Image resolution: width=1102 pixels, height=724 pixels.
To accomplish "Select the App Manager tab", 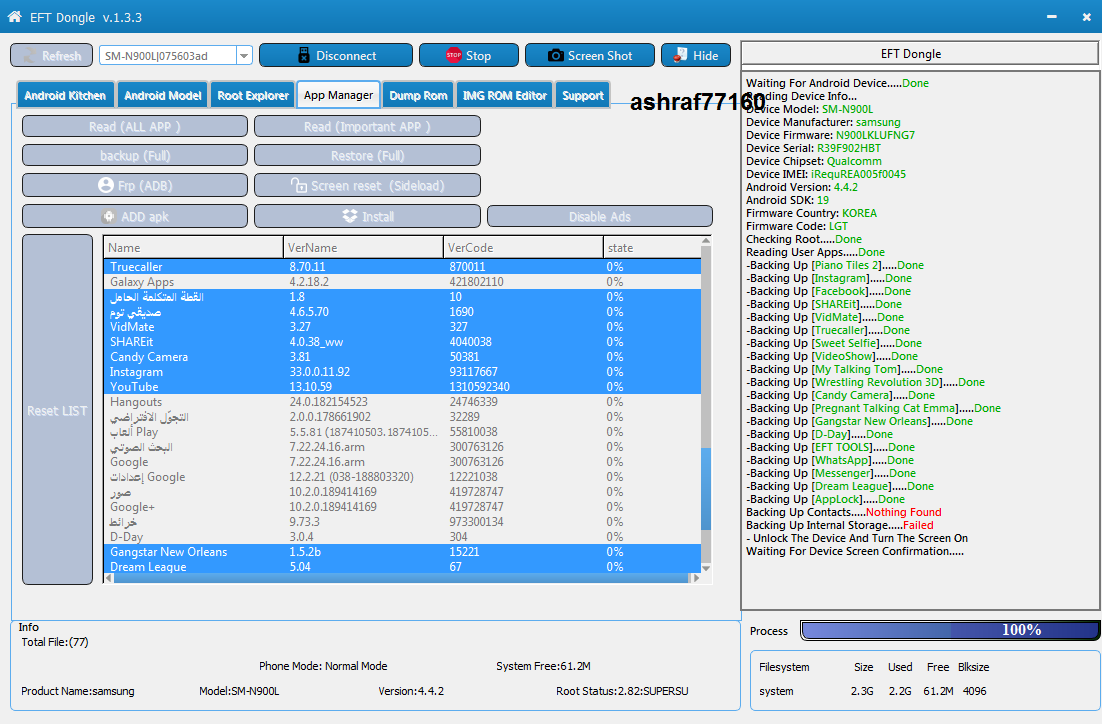I will pyautogui.click(x=338, y=95).
